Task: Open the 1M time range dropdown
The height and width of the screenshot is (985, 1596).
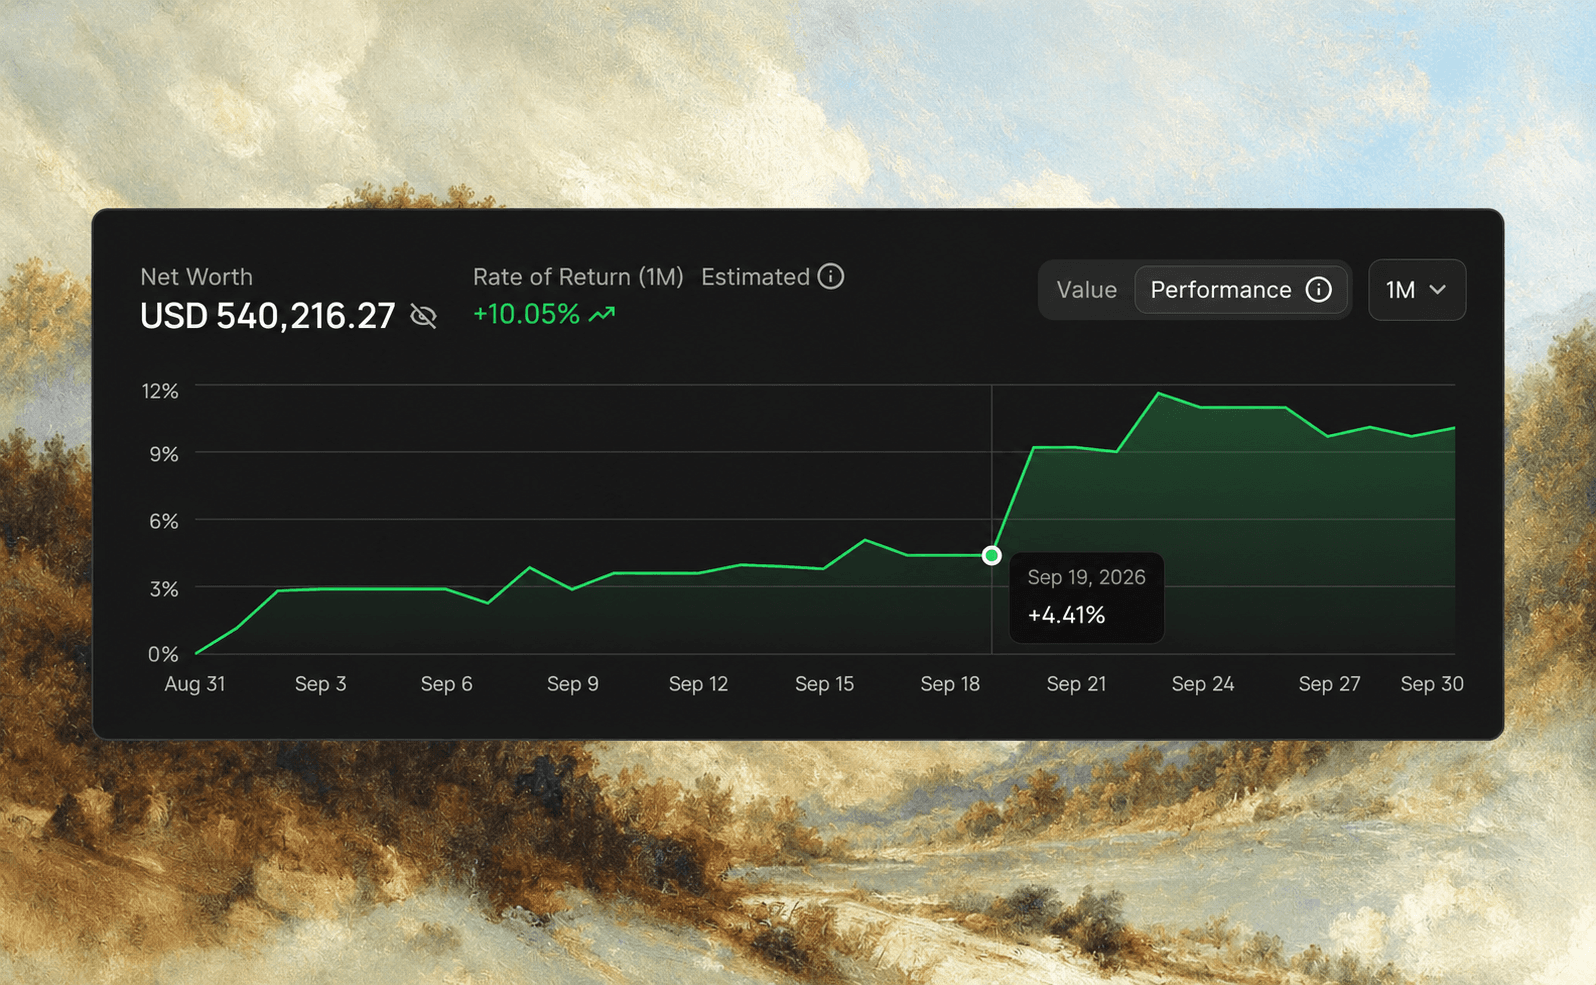Action: (x=1417, y=290)
